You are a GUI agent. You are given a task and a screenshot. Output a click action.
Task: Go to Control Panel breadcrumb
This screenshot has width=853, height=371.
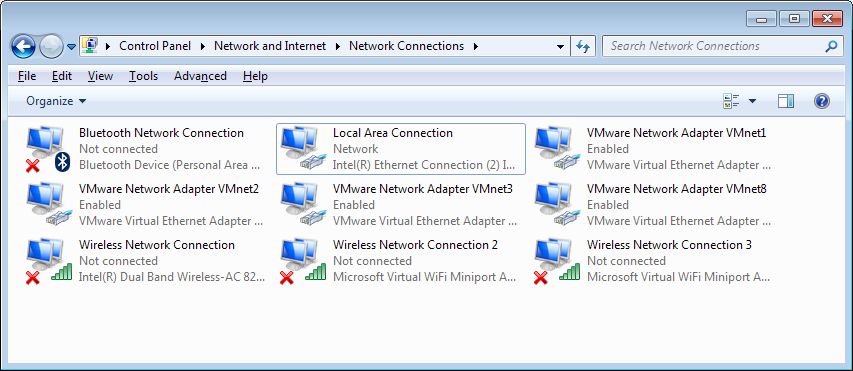pyautogui.click(x=155, y=46)
